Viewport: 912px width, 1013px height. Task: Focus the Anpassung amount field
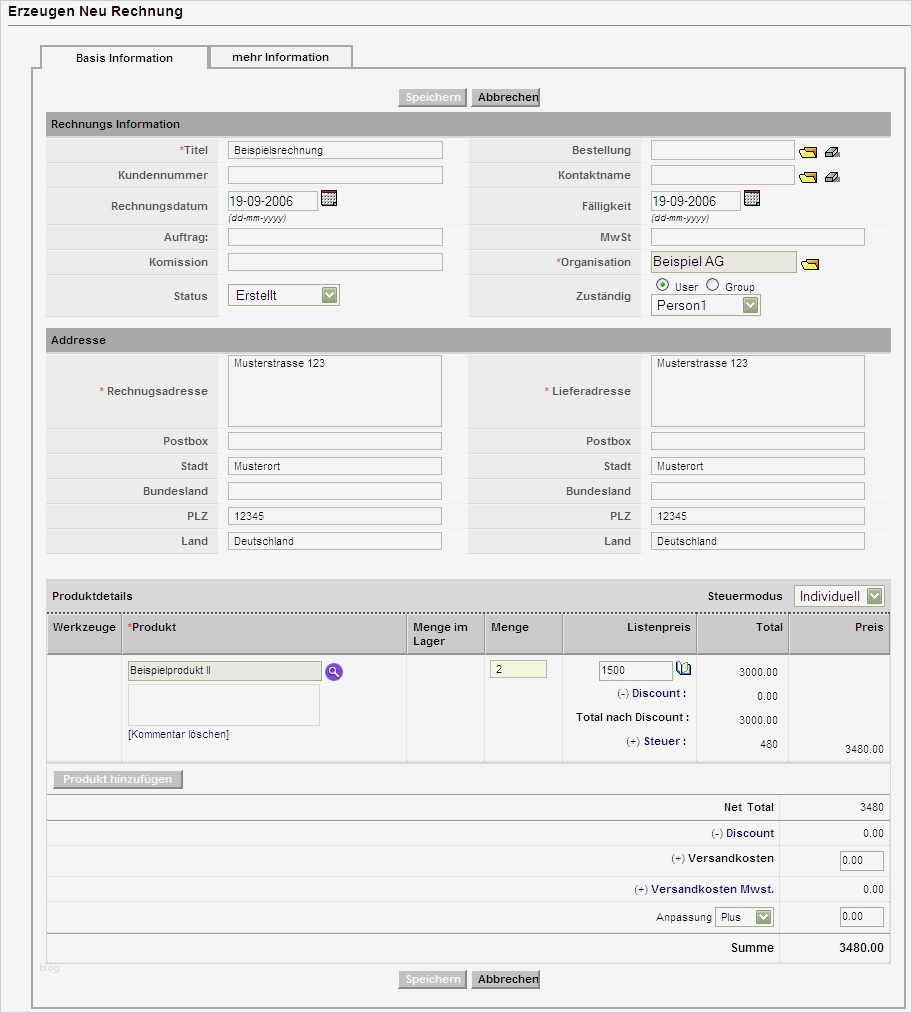pos(862,917)
